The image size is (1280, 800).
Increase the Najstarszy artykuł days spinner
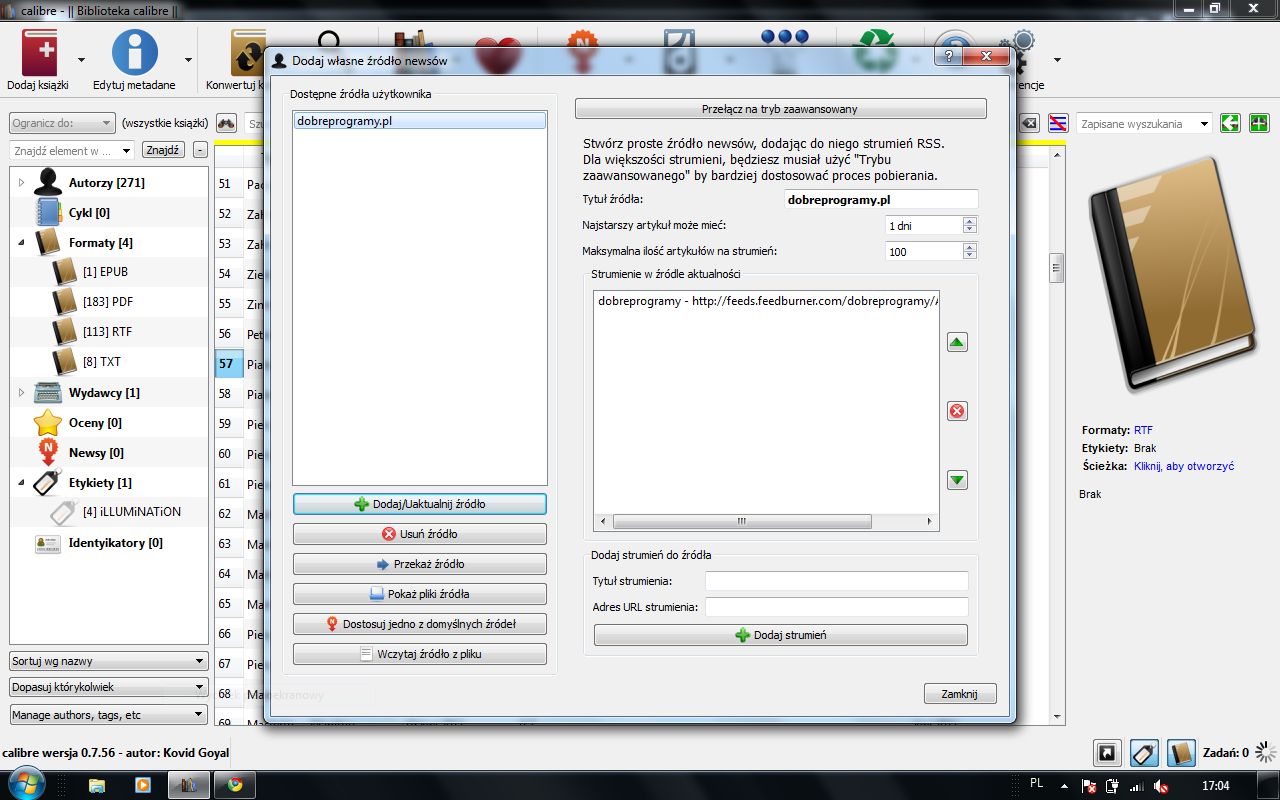click(970, 220)
